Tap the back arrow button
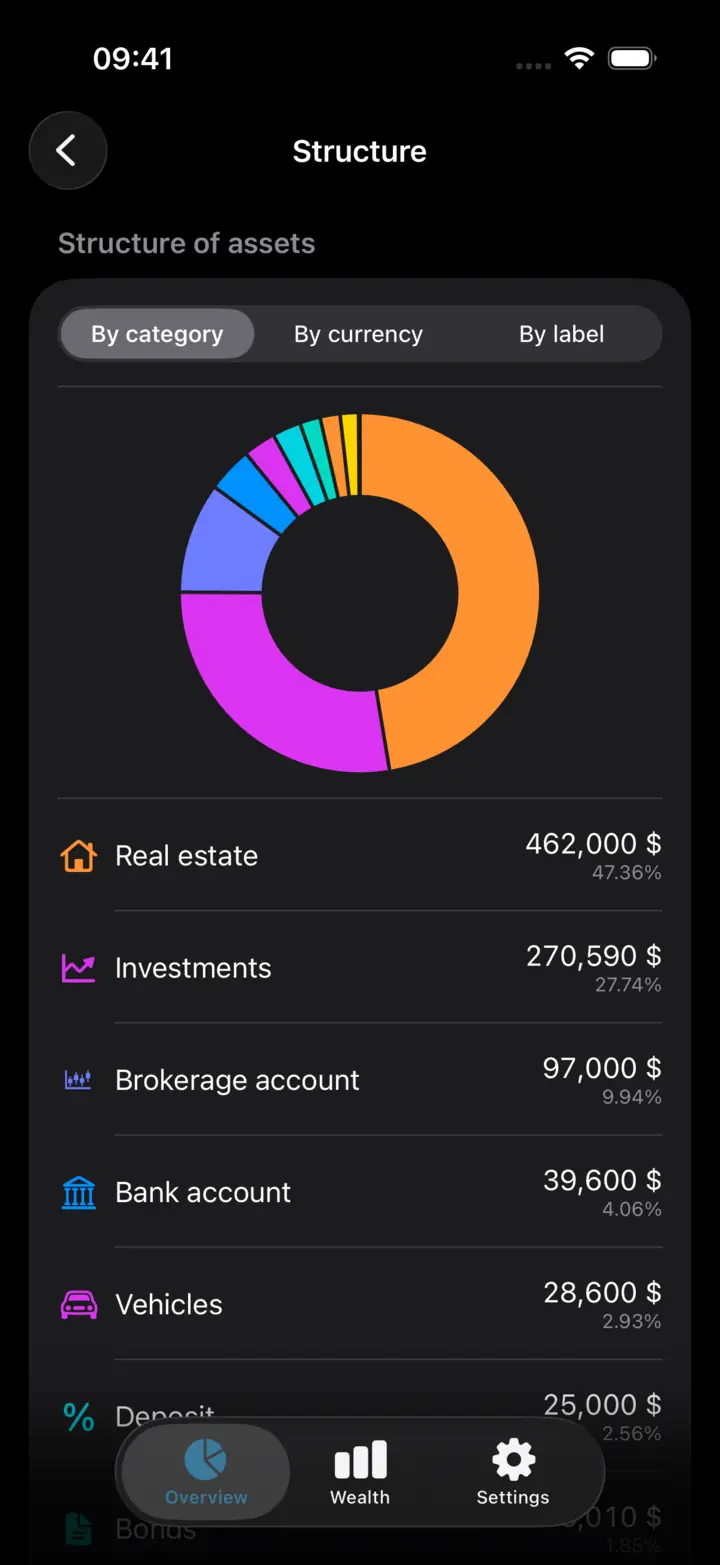Viewport: 720px width, 1565px height. [x=67, y=151]
